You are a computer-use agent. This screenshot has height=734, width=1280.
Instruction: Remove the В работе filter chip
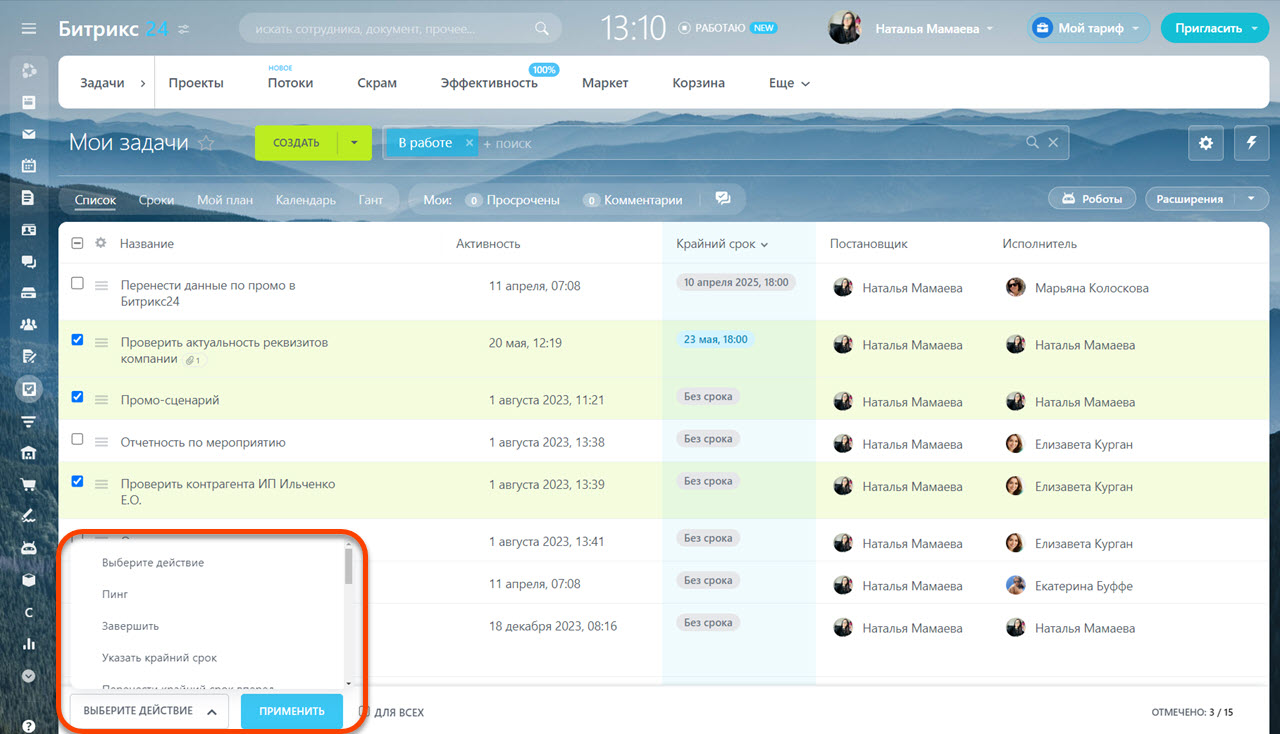(469, 143)
